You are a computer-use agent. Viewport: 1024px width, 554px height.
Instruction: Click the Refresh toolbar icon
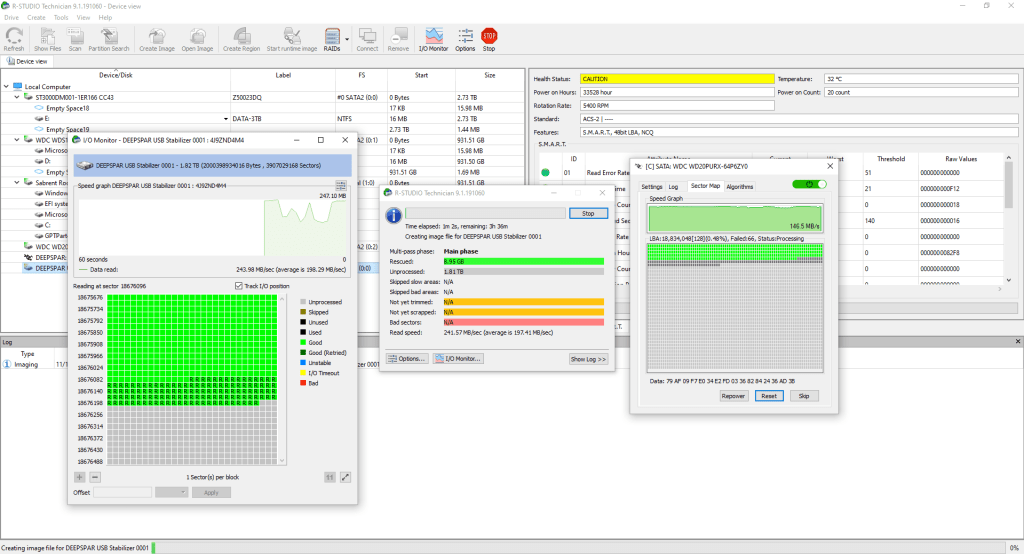[x=14, y=39]
